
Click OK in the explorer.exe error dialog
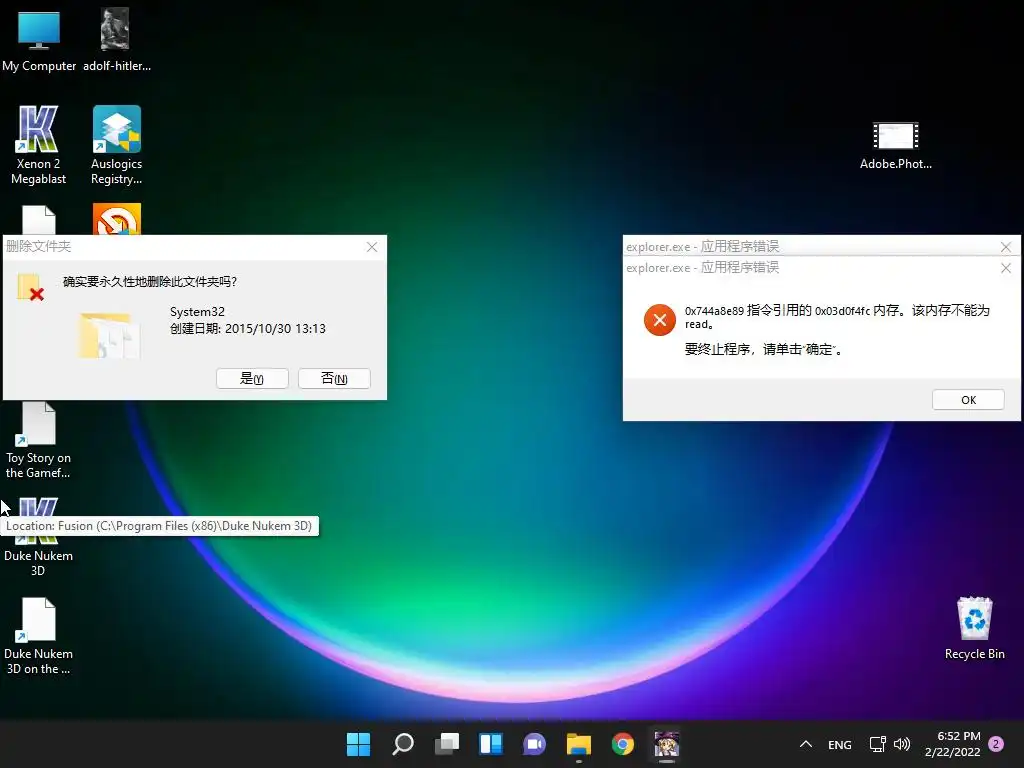point(968,400)
